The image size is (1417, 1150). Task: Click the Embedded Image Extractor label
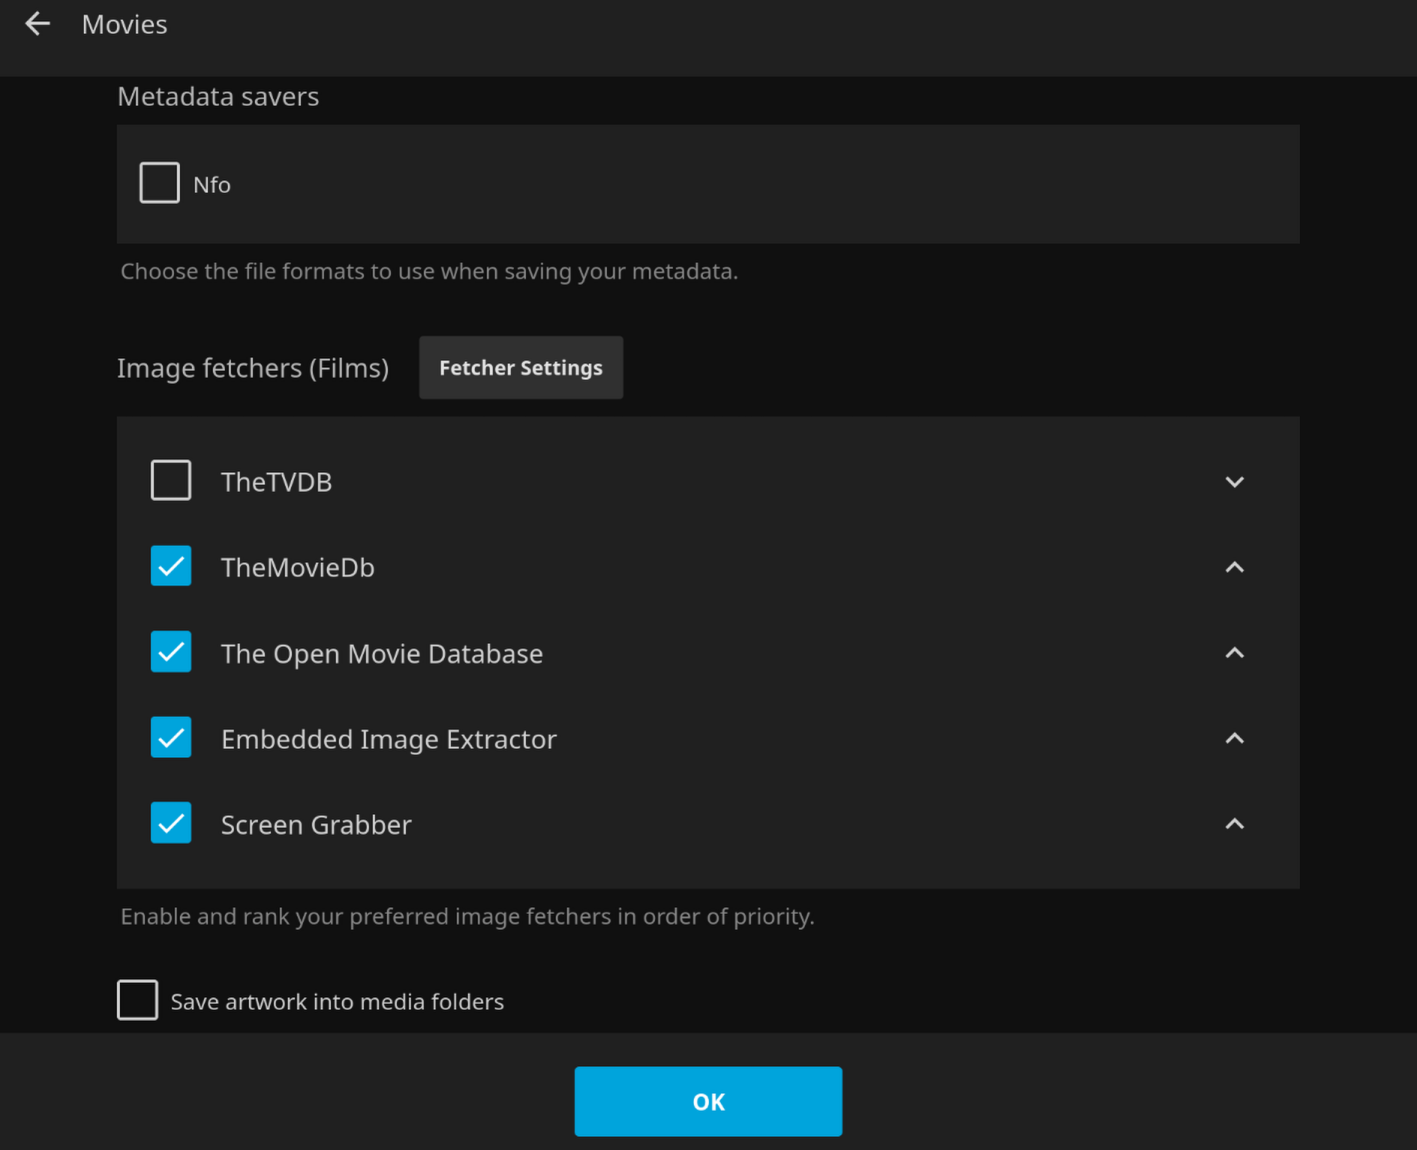388,739
